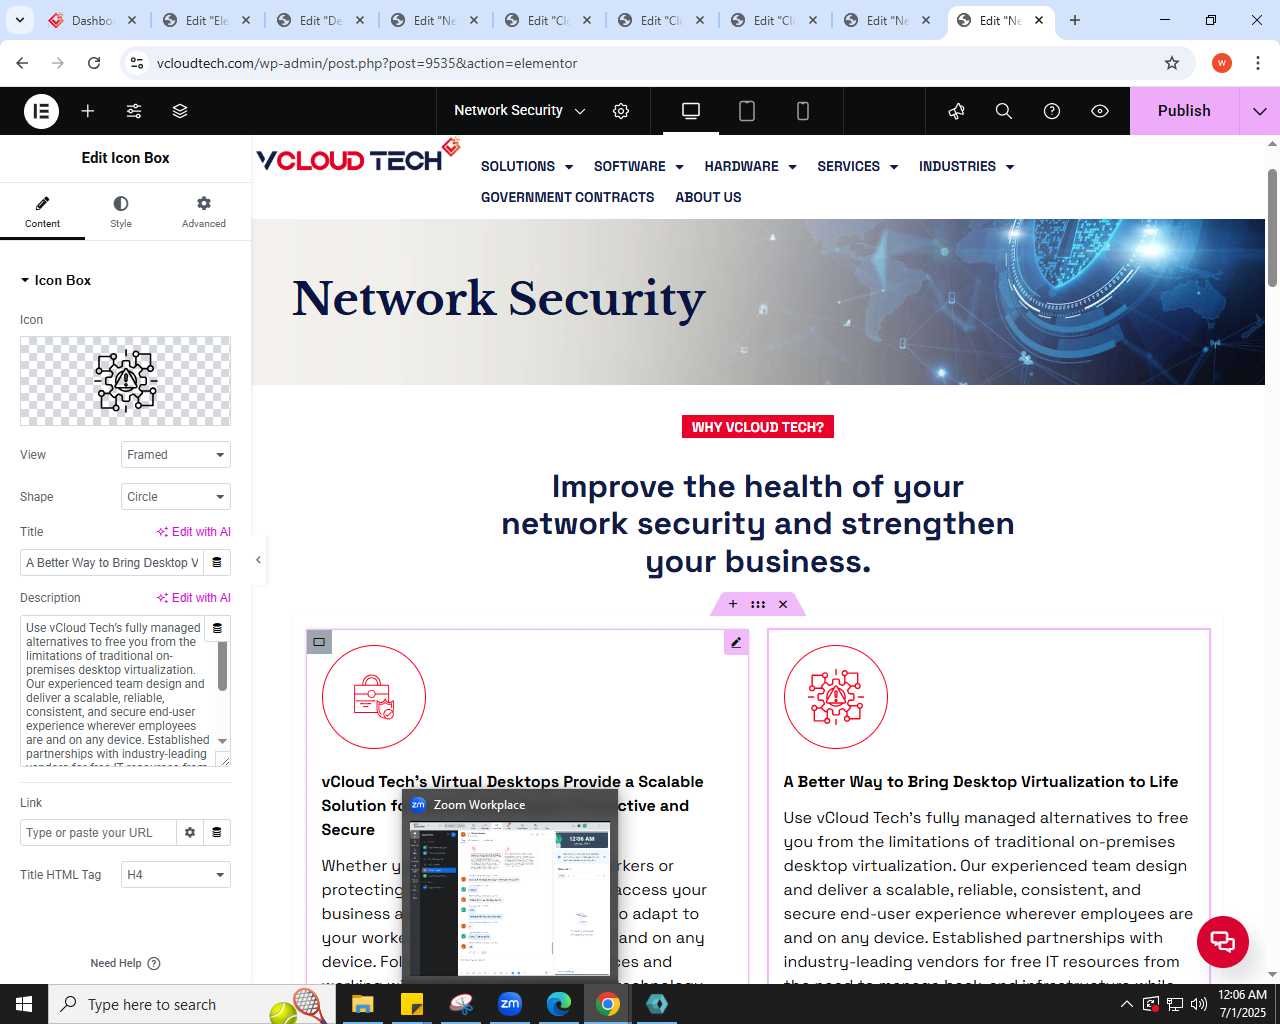Image resolution: width=1280 pixels, height=1024 pixels.
Task: Click the Publish button
Action: (x=1184, y=111)
